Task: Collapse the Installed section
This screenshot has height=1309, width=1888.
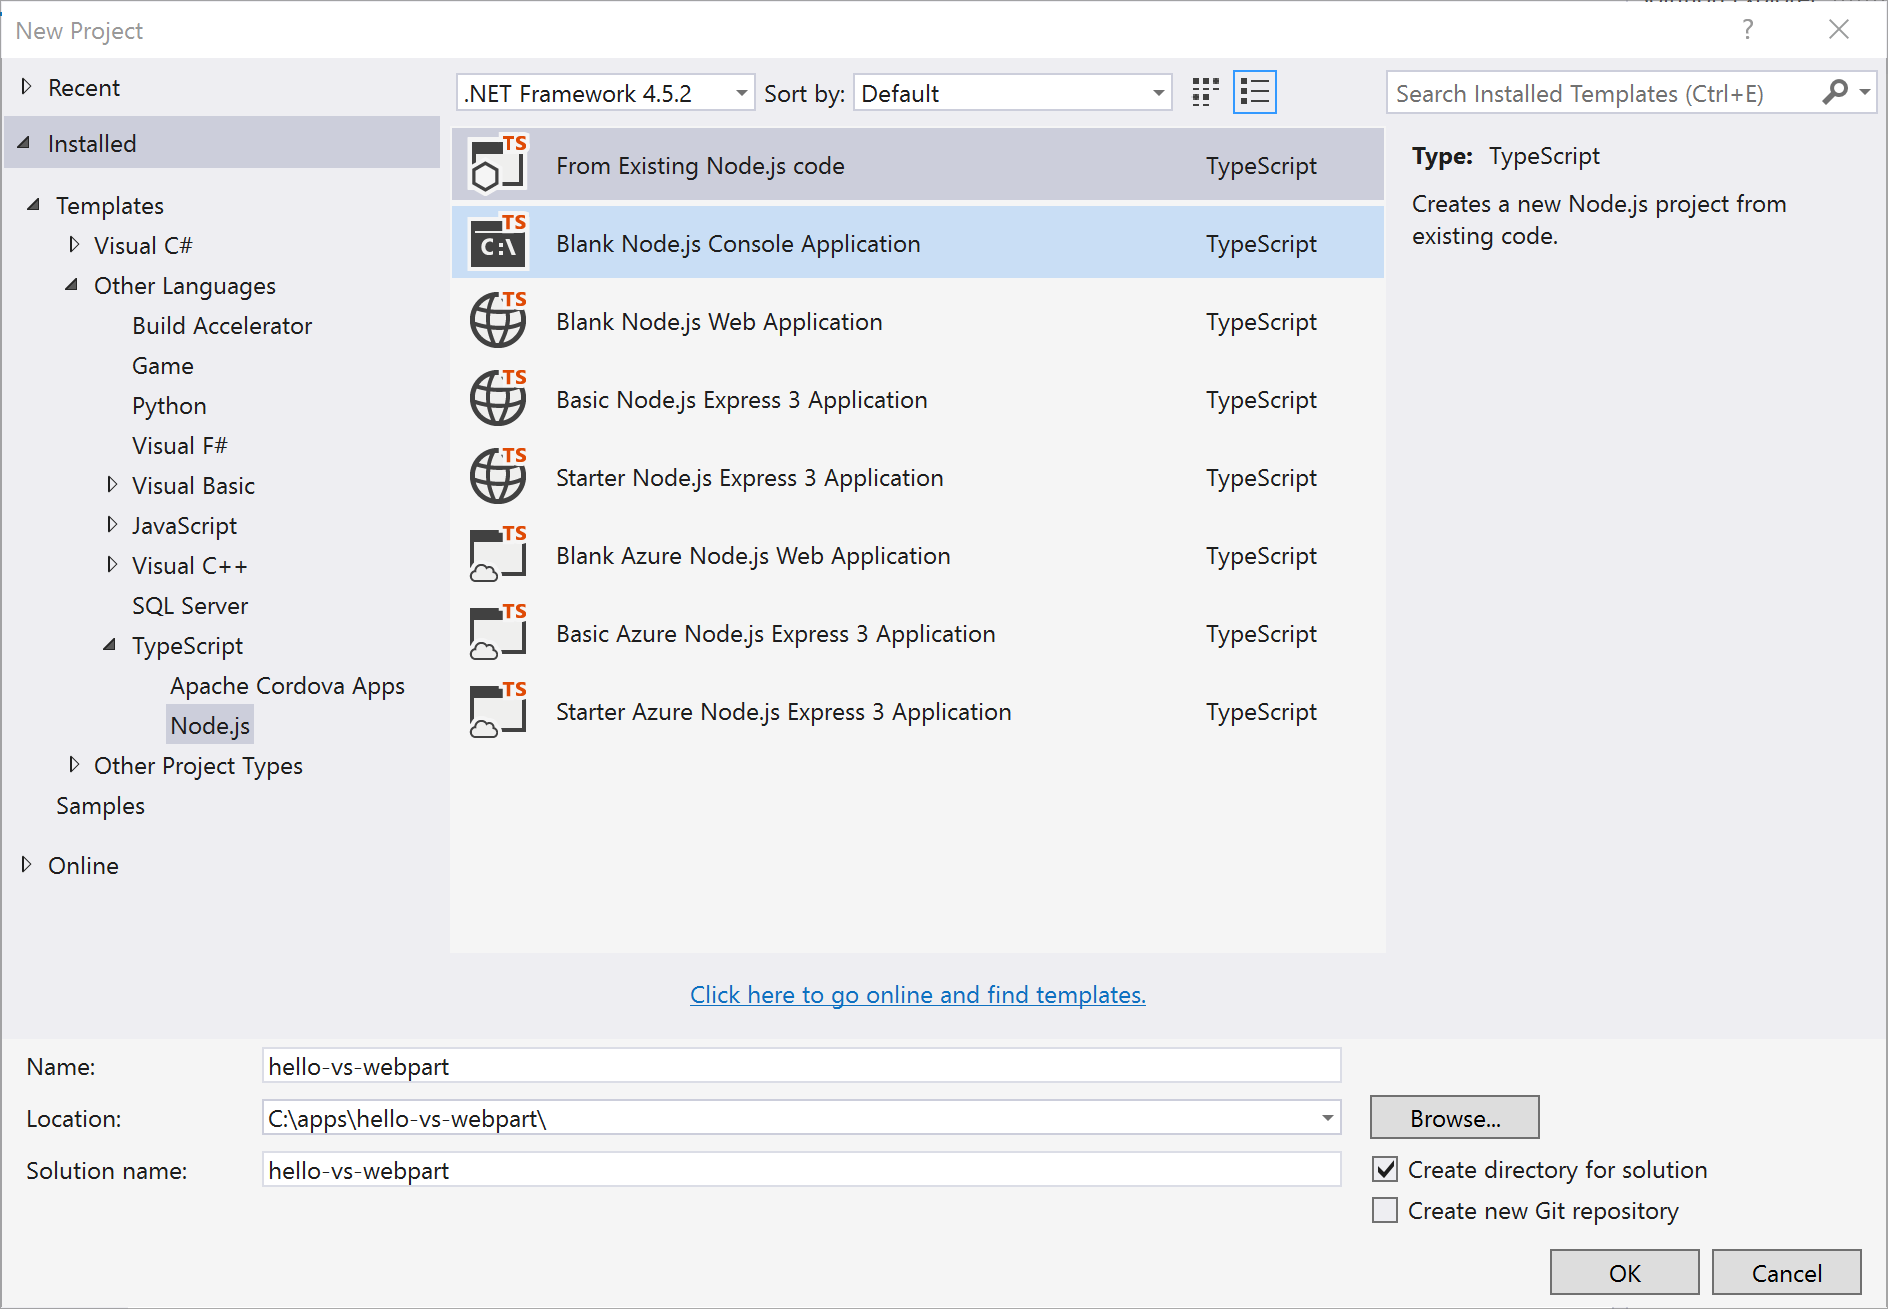Action: point(24,143)
